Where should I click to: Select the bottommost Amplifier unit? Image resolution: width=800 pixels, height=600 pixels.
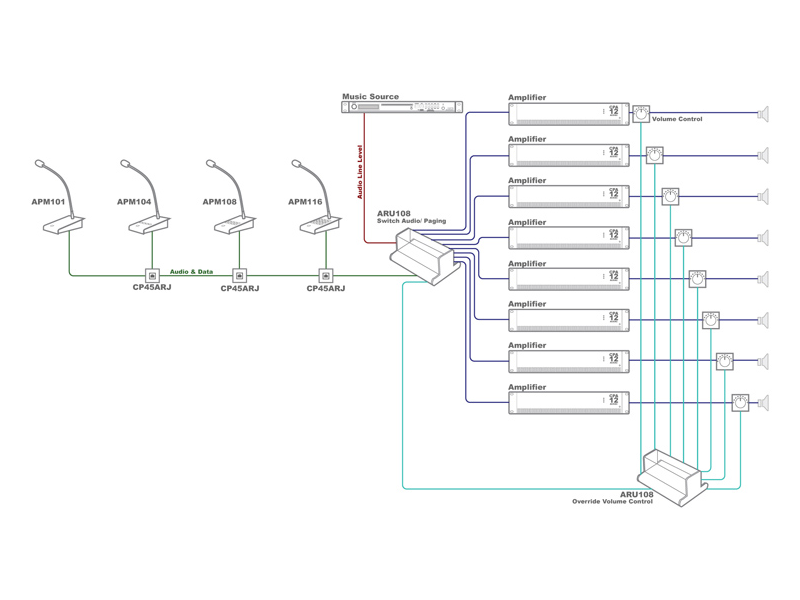point(568,402)
